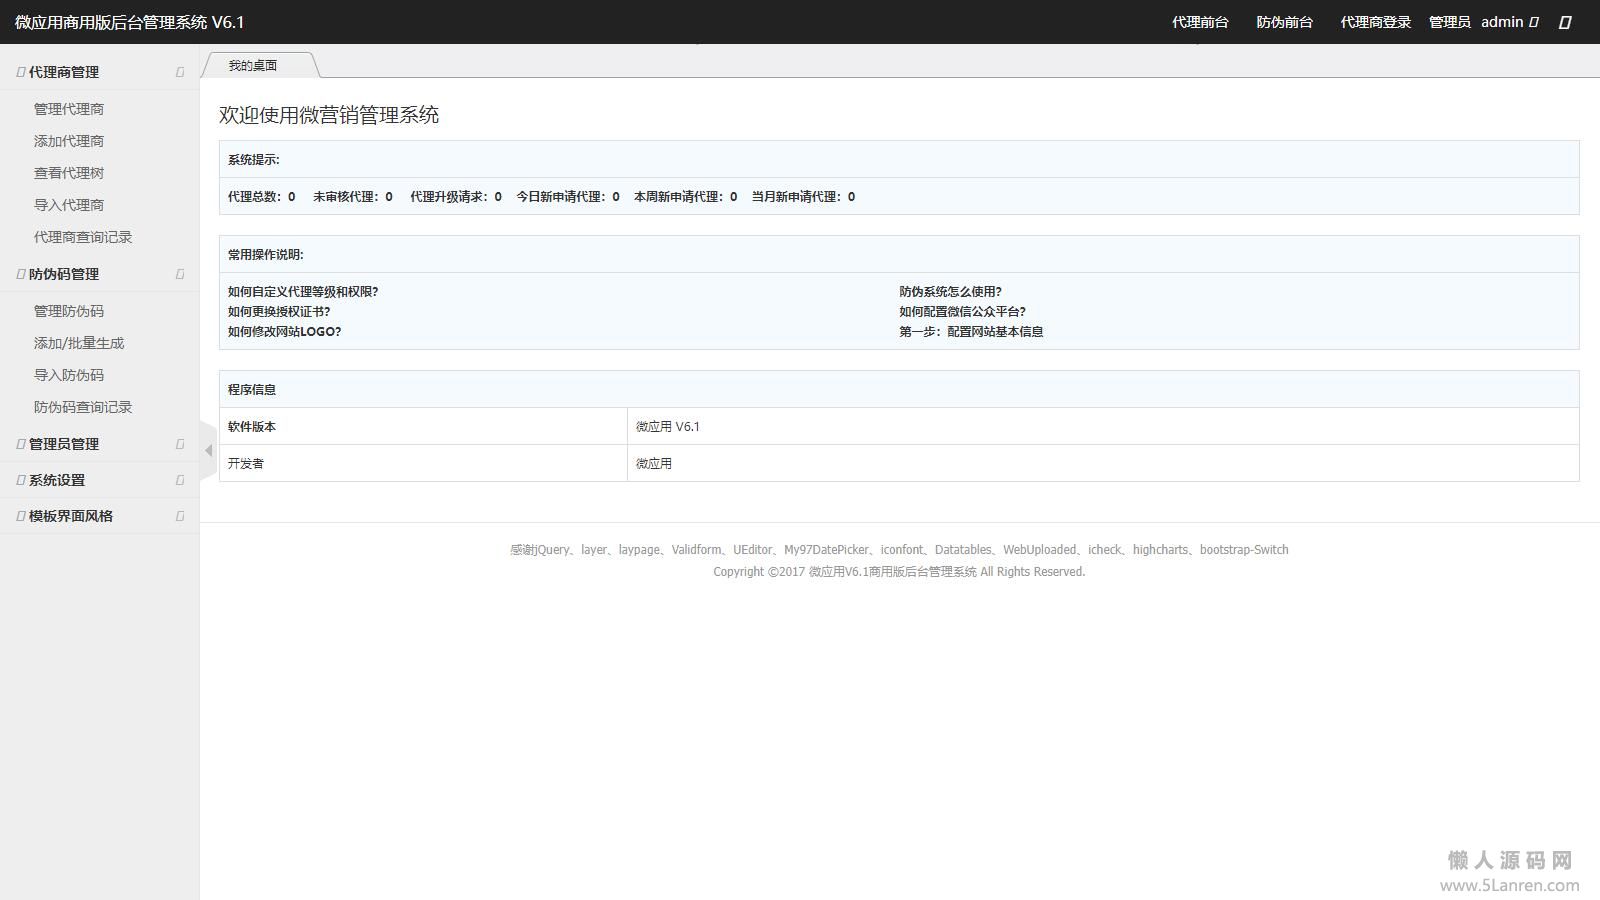Go to 代理商登录 in the header
Image resolution: width=1600 pixels, height=900 pixels.
tap(1375, 22)
